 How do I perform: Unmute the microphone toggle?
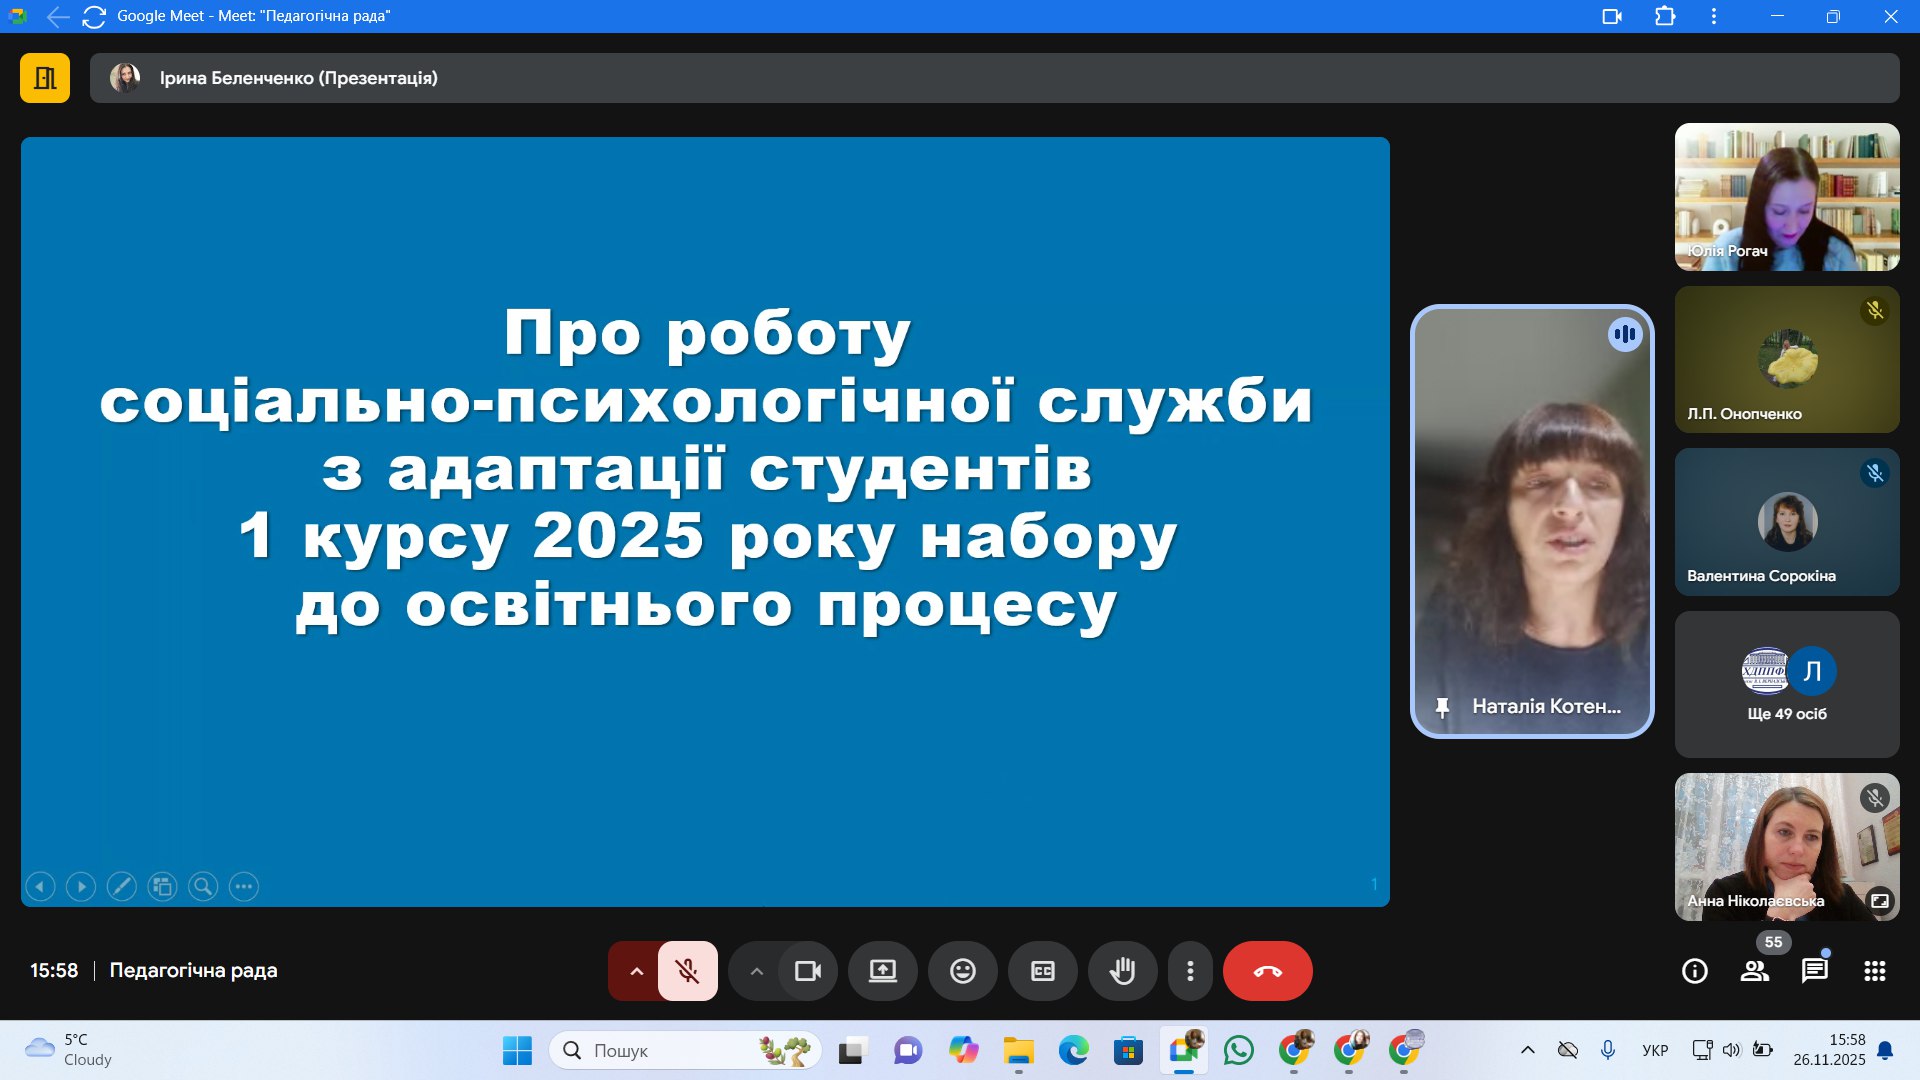pyautogui.click(x=687, y=971)
